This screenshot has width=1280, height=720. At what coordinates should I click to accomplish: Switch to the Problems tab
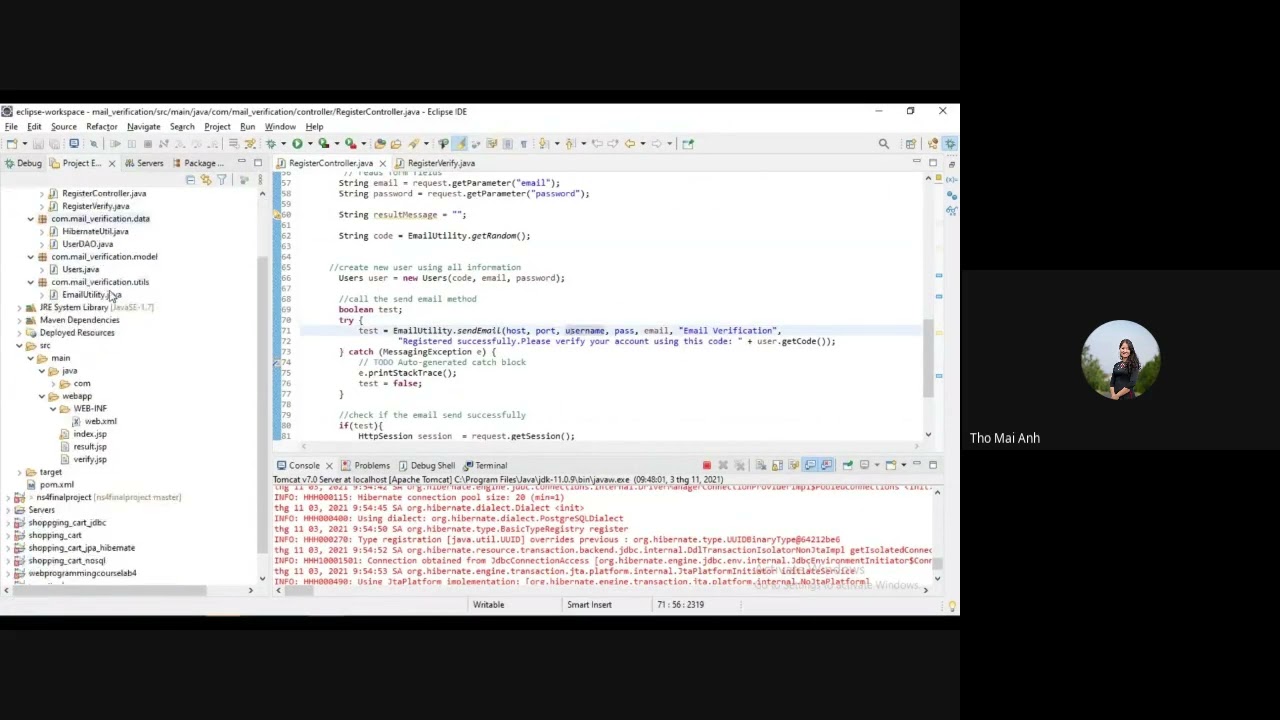tap(365, 465)
